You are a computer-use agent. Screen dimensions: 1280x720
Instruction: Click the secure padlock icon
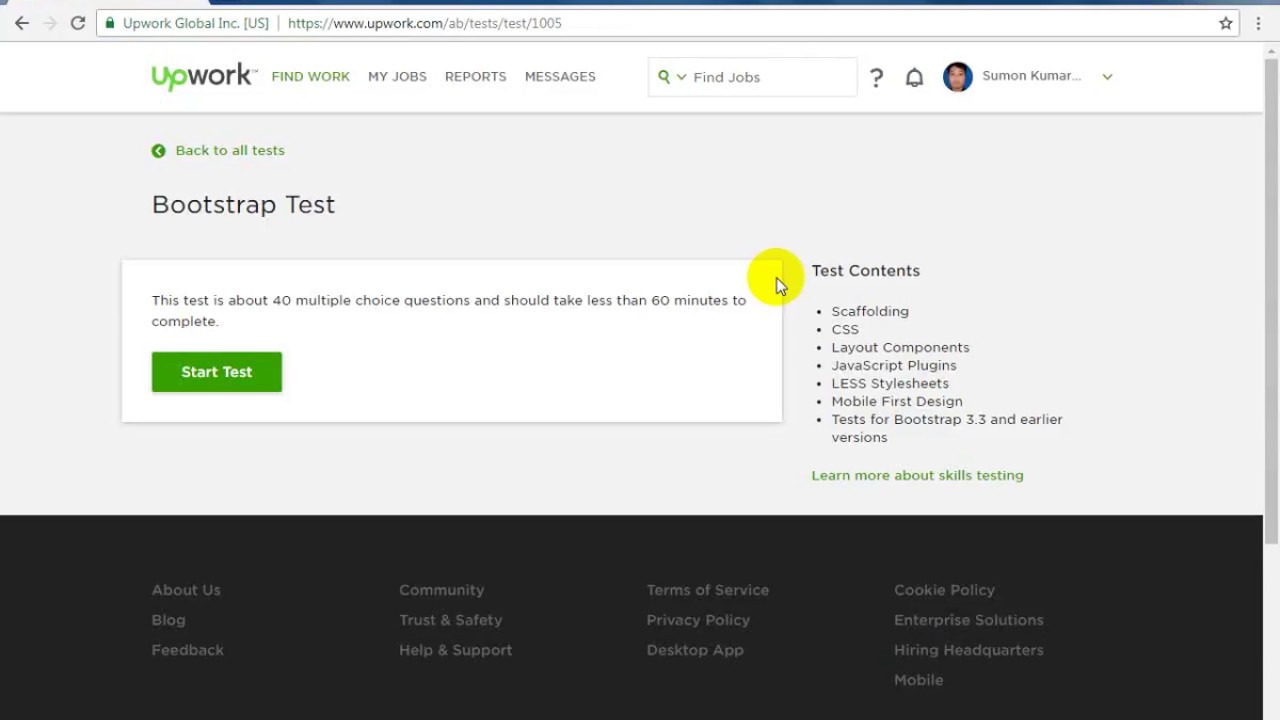tap(110, 23)
